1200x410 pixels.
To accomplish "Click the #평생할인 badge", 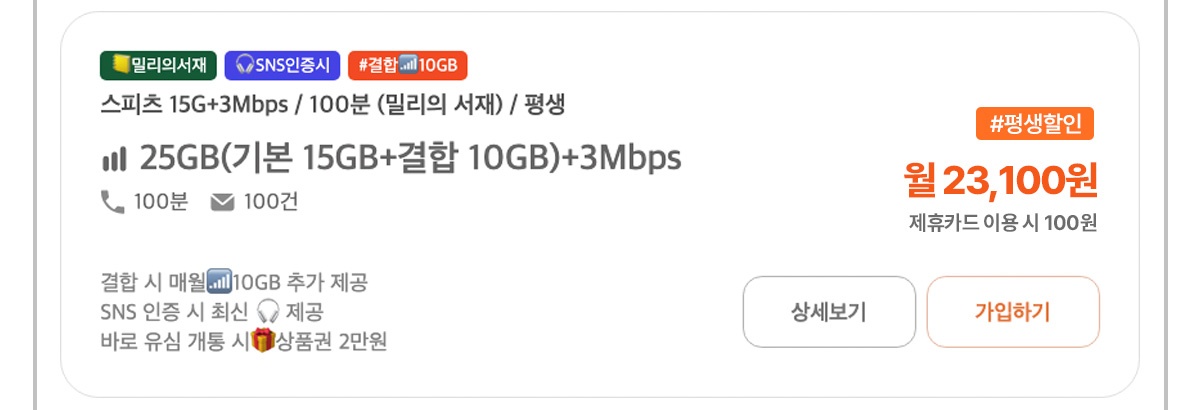I will (1036, 124).
